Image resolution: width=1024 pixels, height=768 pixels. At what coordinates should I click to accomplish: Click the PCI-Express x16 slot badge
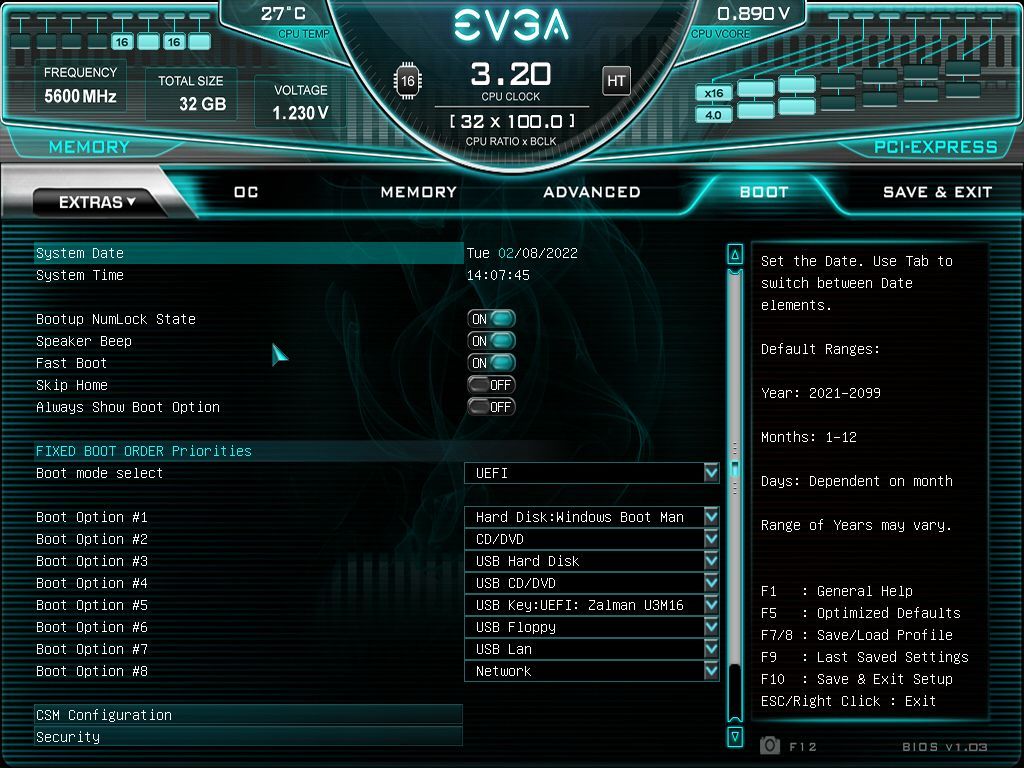(x=713, y=93)
